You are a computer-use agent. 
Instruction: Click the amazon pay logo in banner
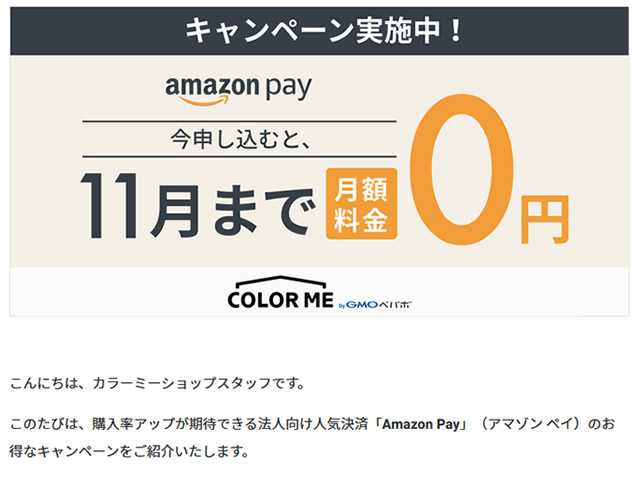(238, 89)
